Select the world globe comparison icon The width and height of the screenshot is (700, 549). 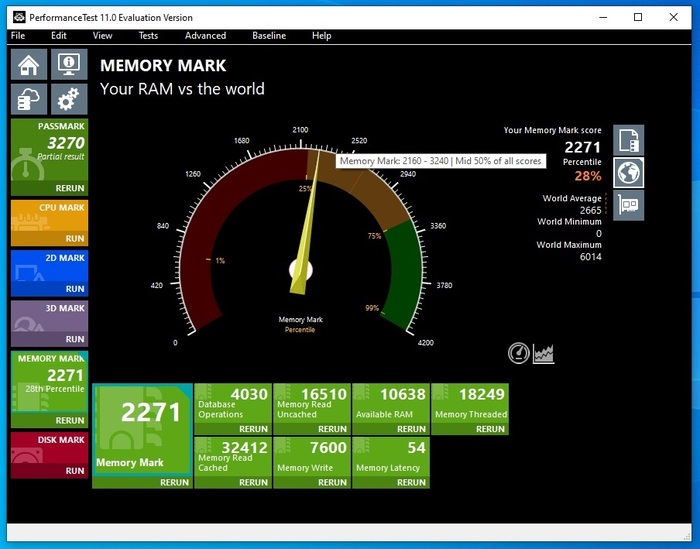629,173
